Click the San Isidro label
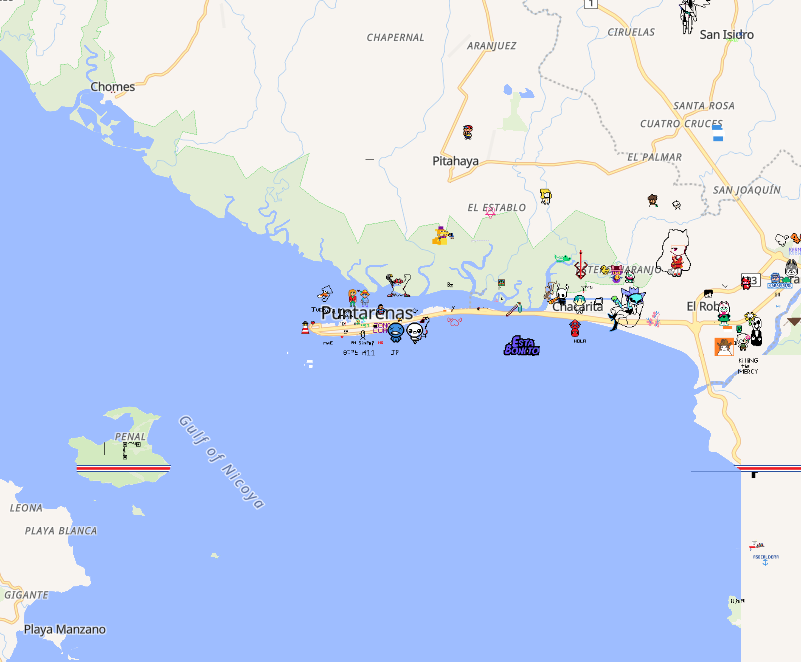Screen dimensions: 801x662 [x=726, y=35]
